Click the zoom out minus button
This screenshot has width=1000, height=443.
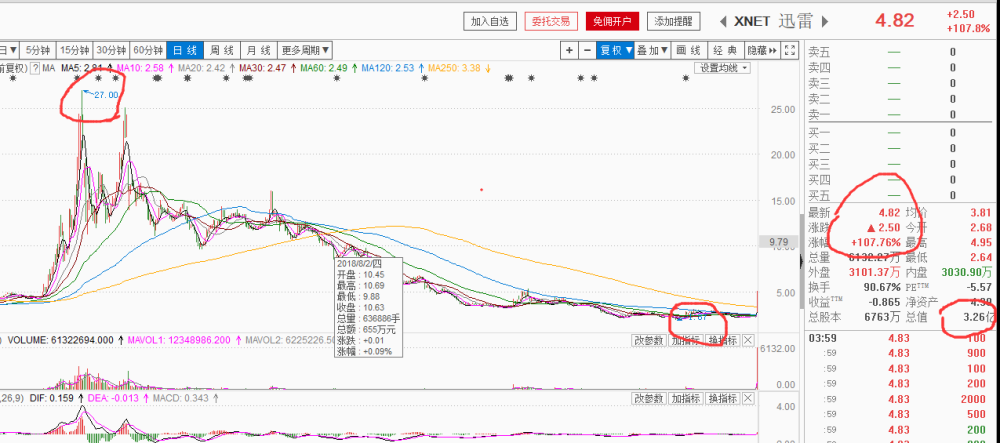tap(587, 50)
